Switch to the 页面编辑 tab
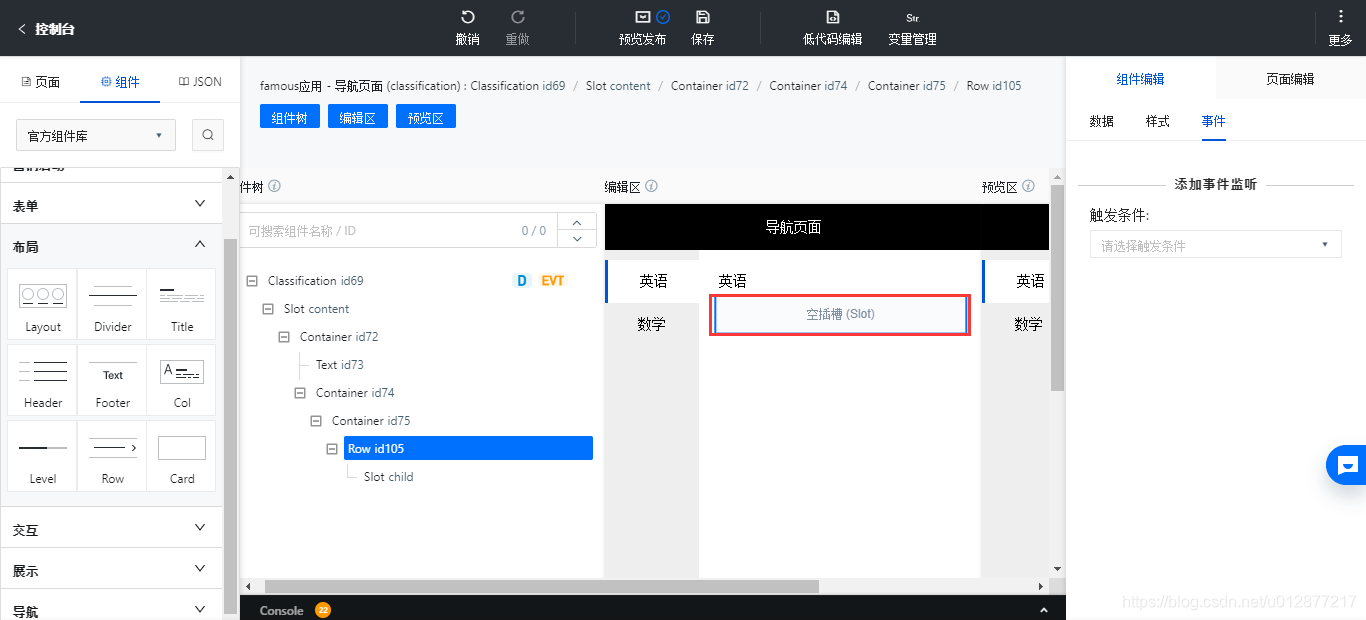 1290,79
